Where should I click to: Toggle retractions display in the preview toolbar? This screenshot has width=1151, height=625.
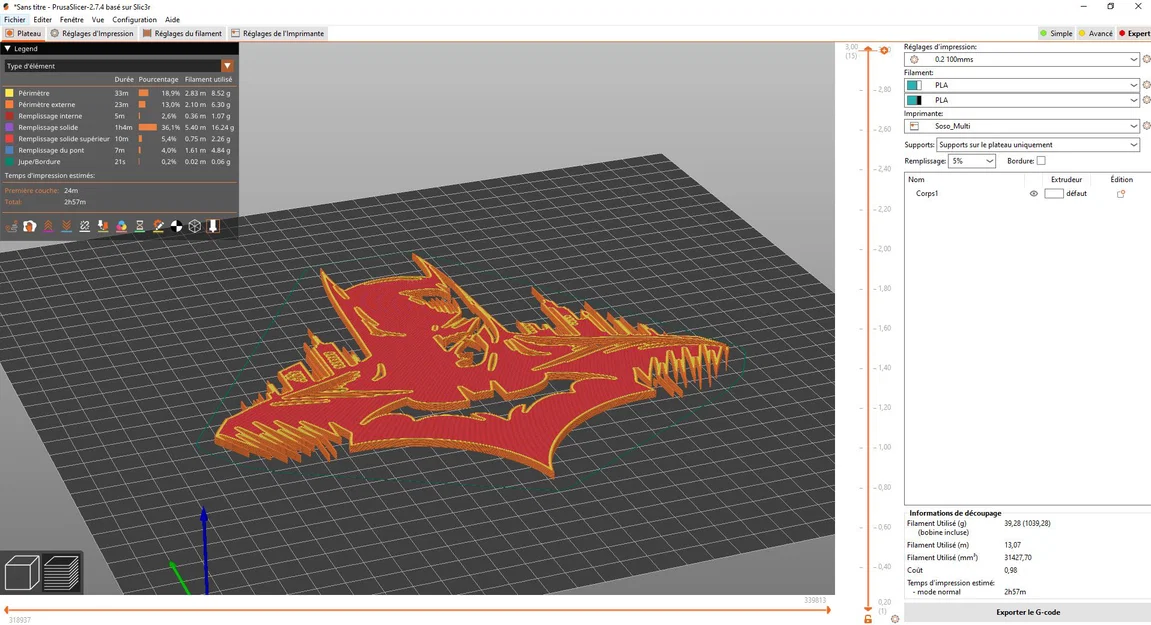[48, 226]
